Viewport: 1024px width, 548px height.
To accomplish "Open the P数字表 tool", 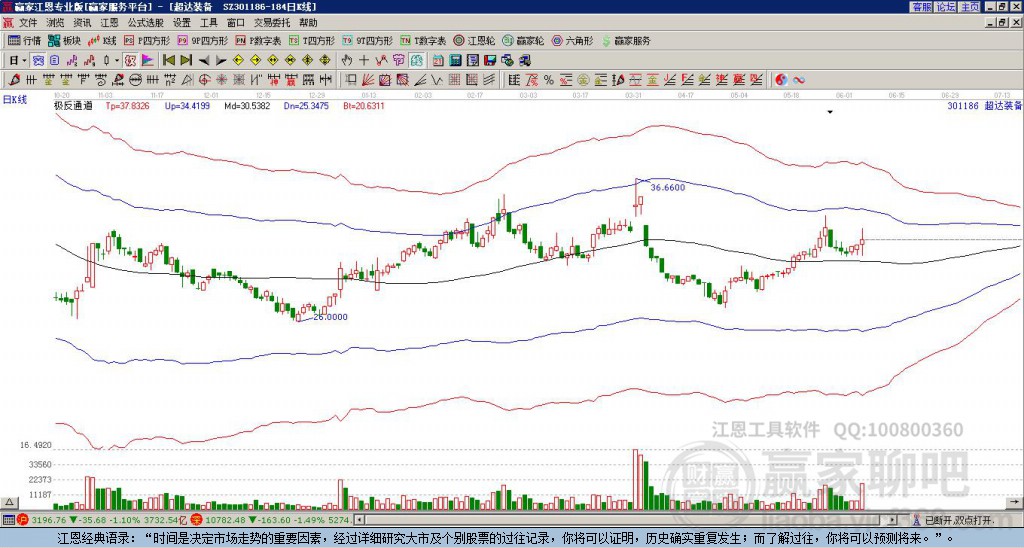I will (x=258, y=40).
